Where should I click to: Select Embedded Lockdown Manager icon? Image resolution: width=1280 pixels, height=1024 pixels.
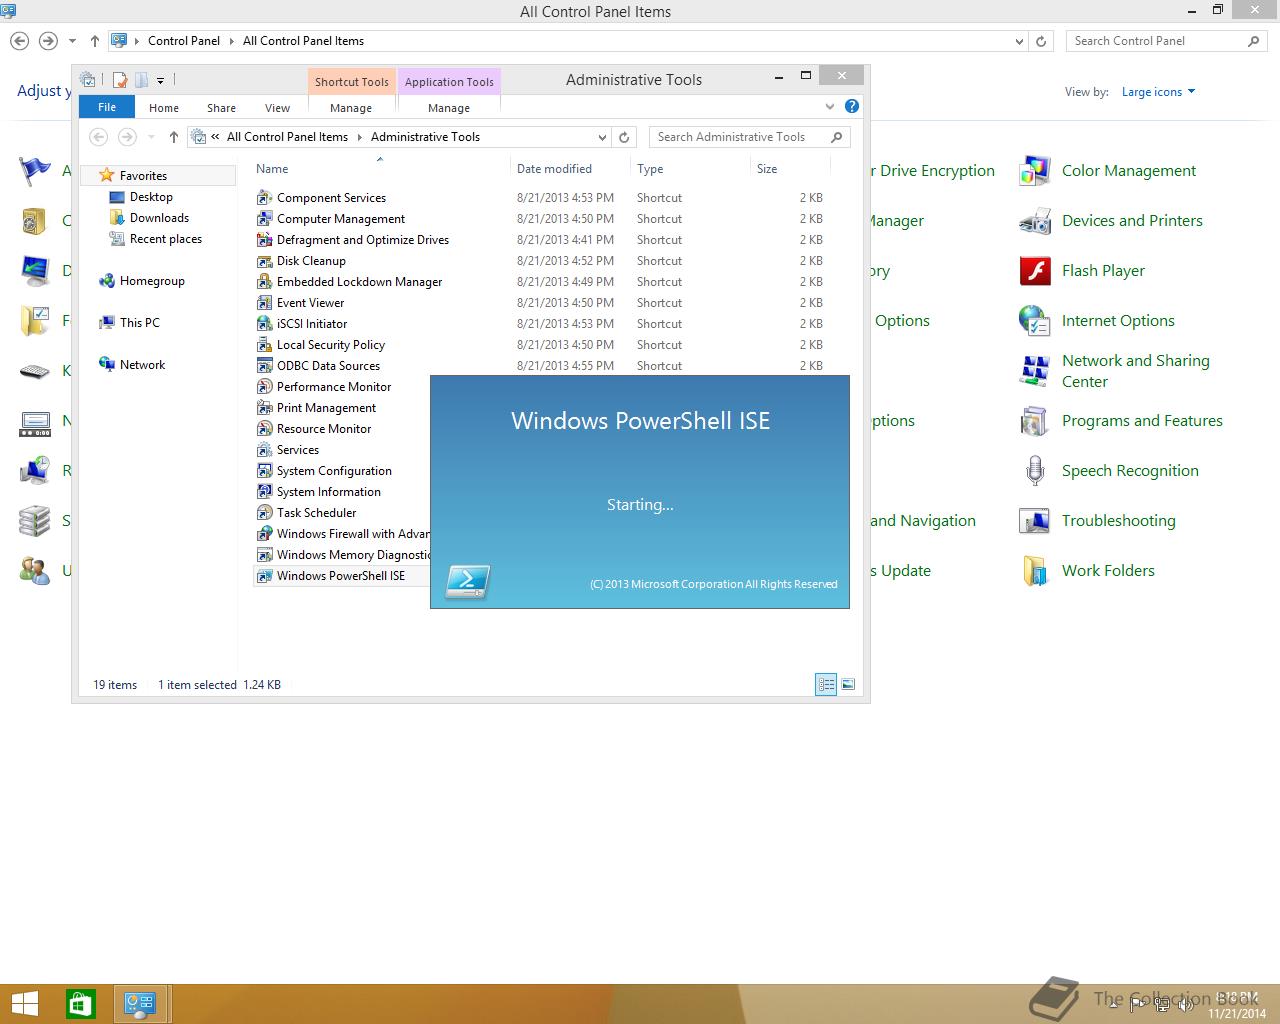pyautogui.click(x=264, y=282)
